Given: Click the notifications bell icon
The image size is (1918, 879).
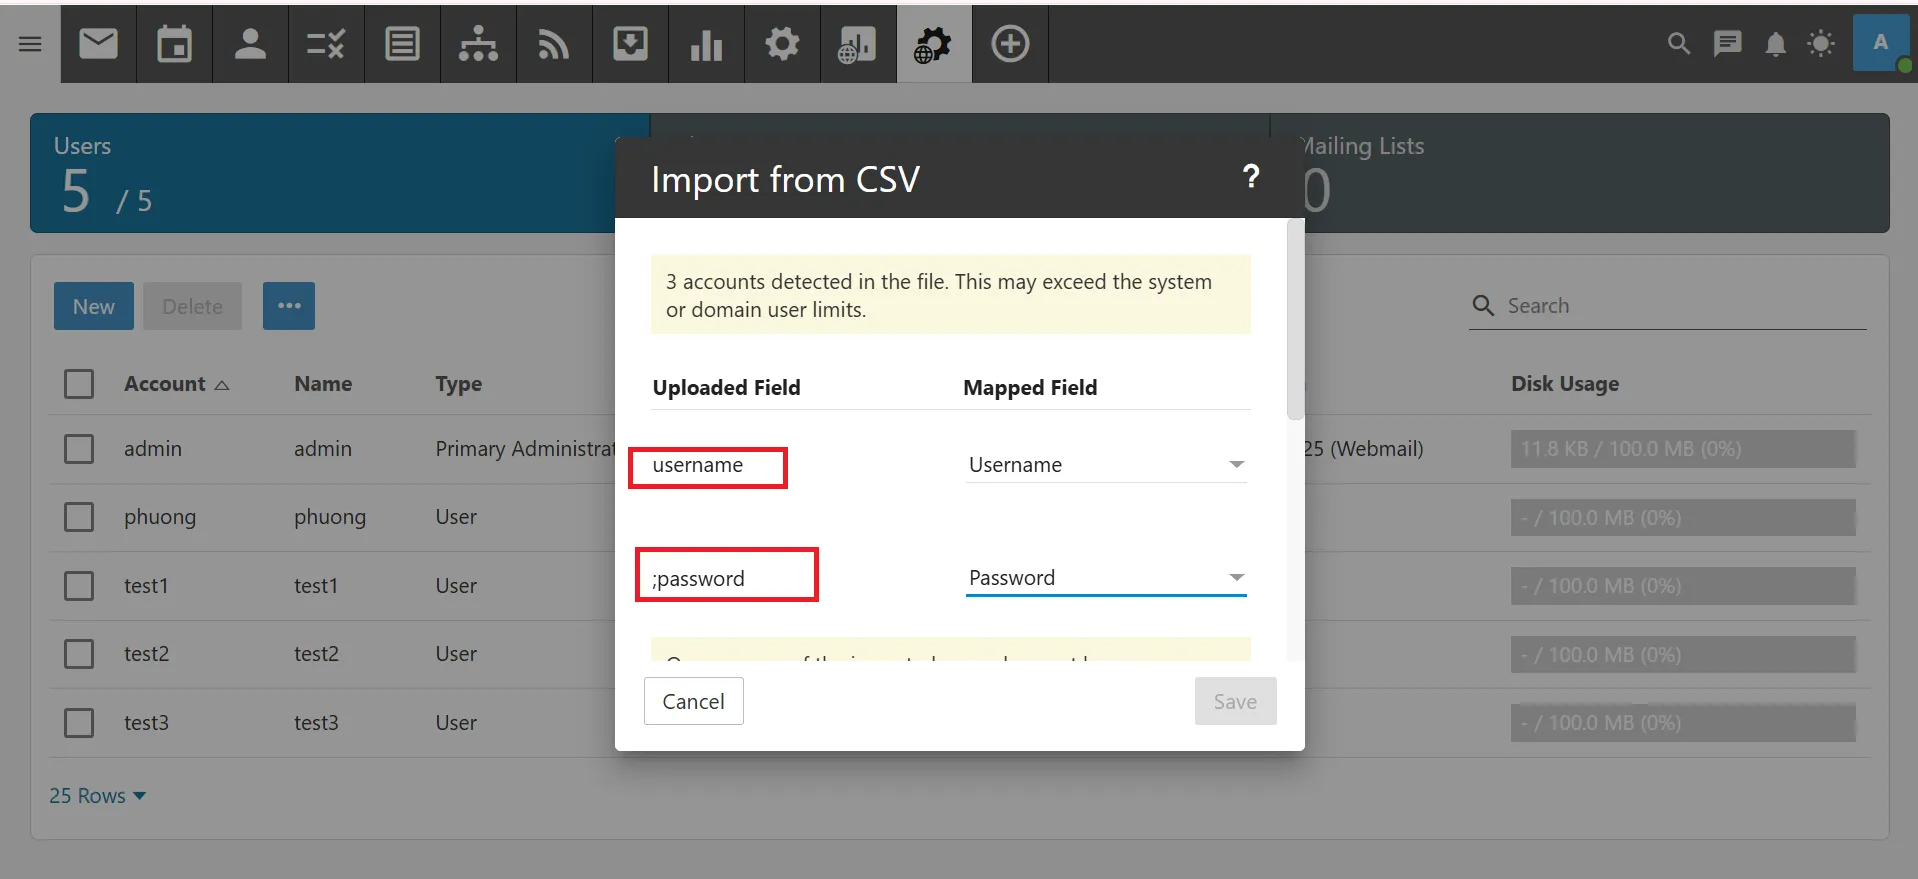Looking at the screenshot, I should [1775, 44].
